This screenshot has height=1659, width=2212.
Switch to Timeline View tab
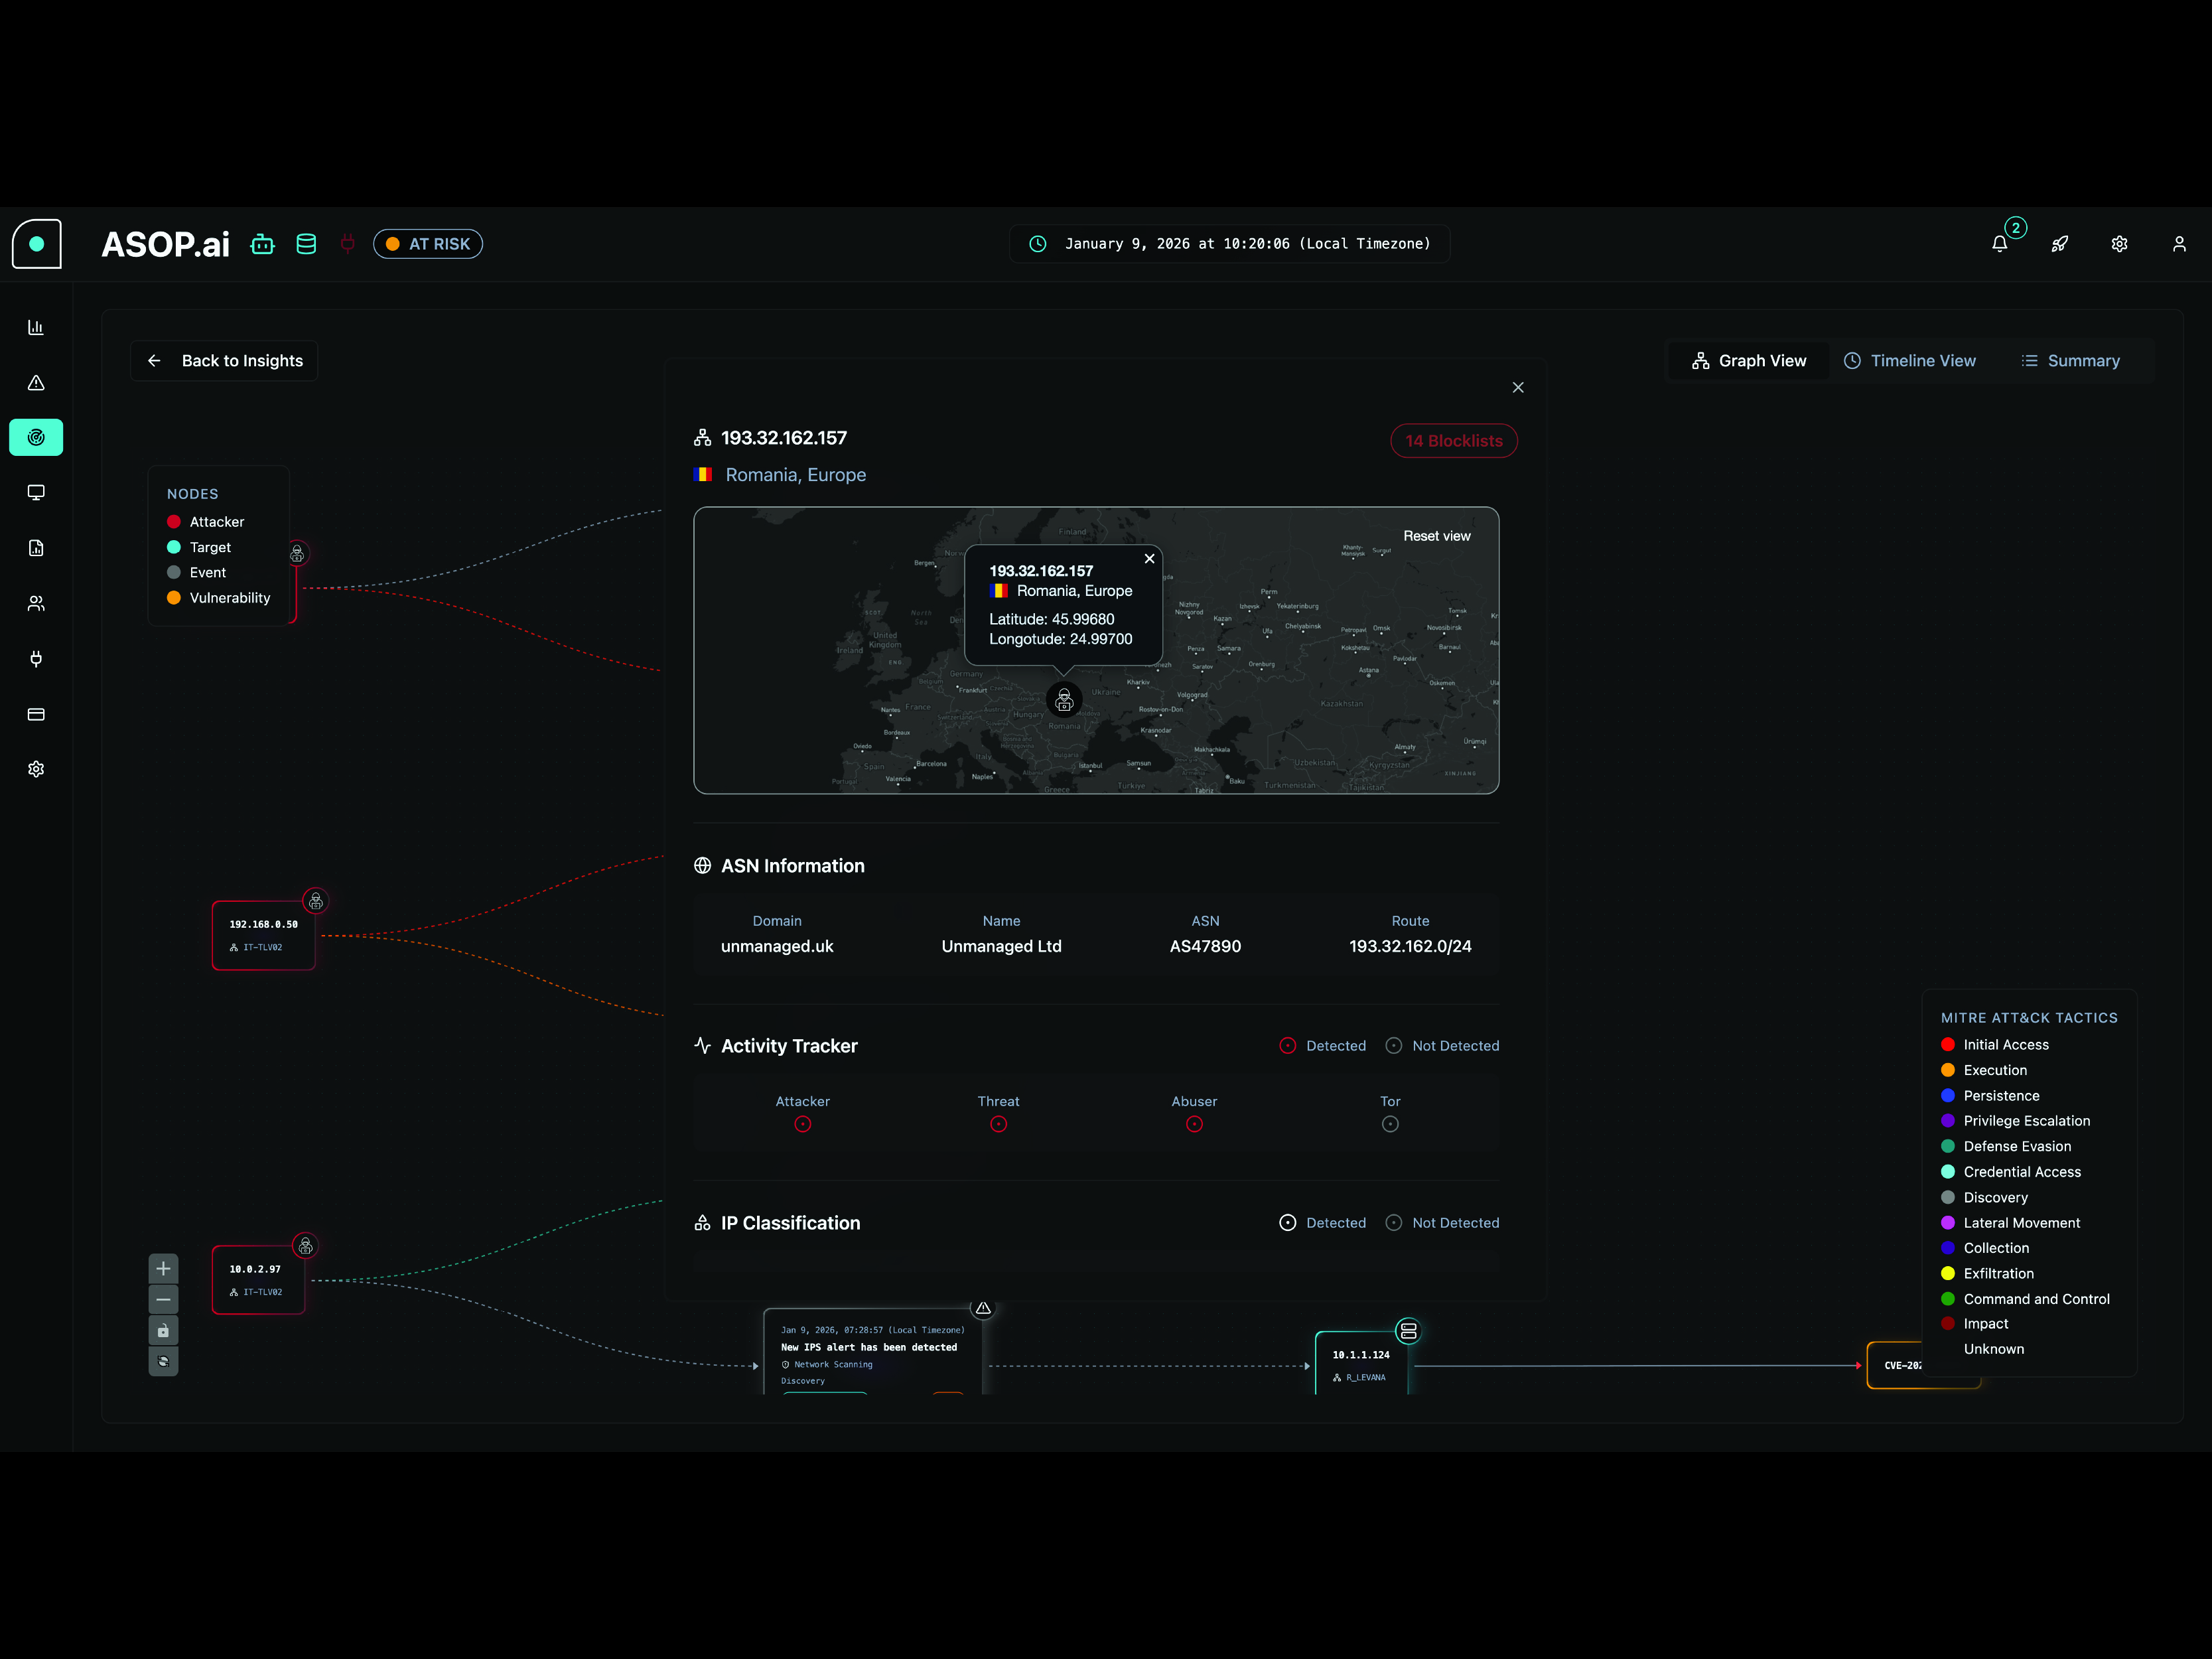click(1909, 361)
